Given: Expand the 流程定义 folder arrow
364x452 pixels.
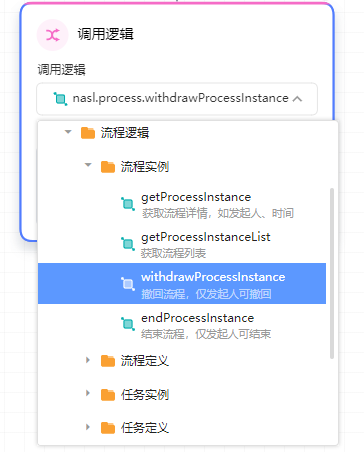Looking at the screenshot, I should coord(88,360).
